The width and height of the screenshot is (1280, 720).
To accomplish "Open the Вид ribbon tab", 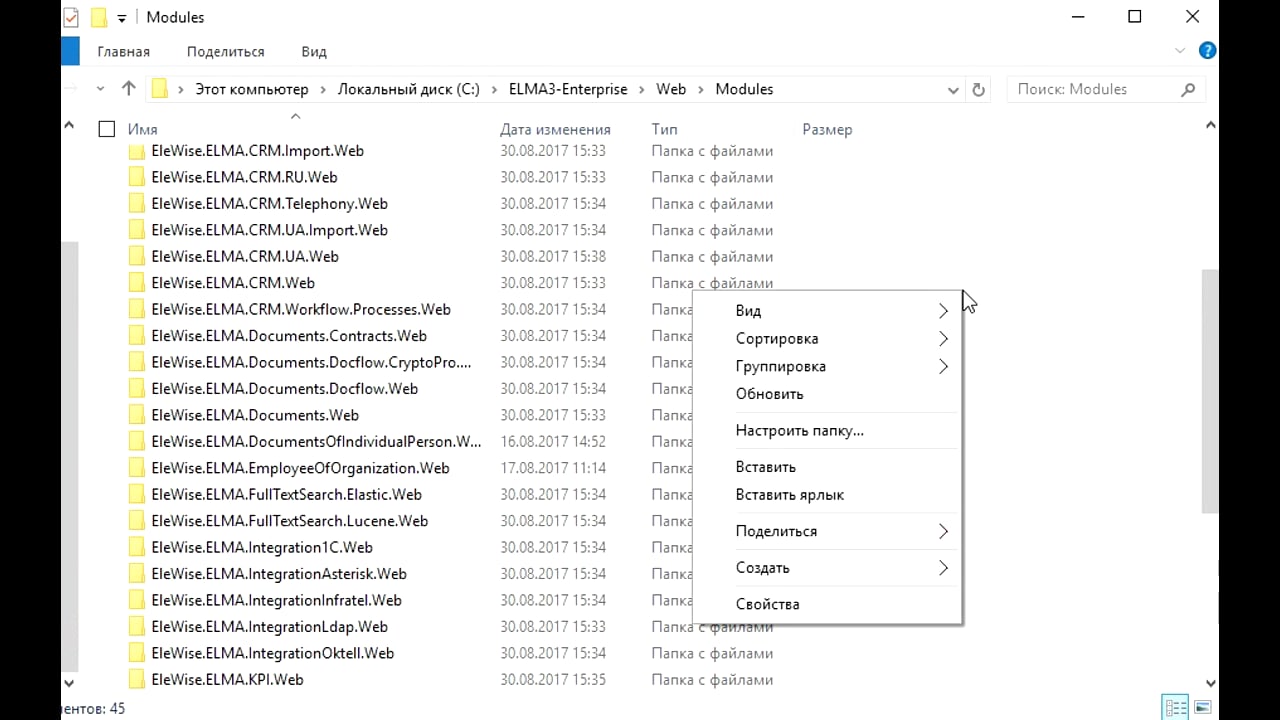I will (314, 51).
